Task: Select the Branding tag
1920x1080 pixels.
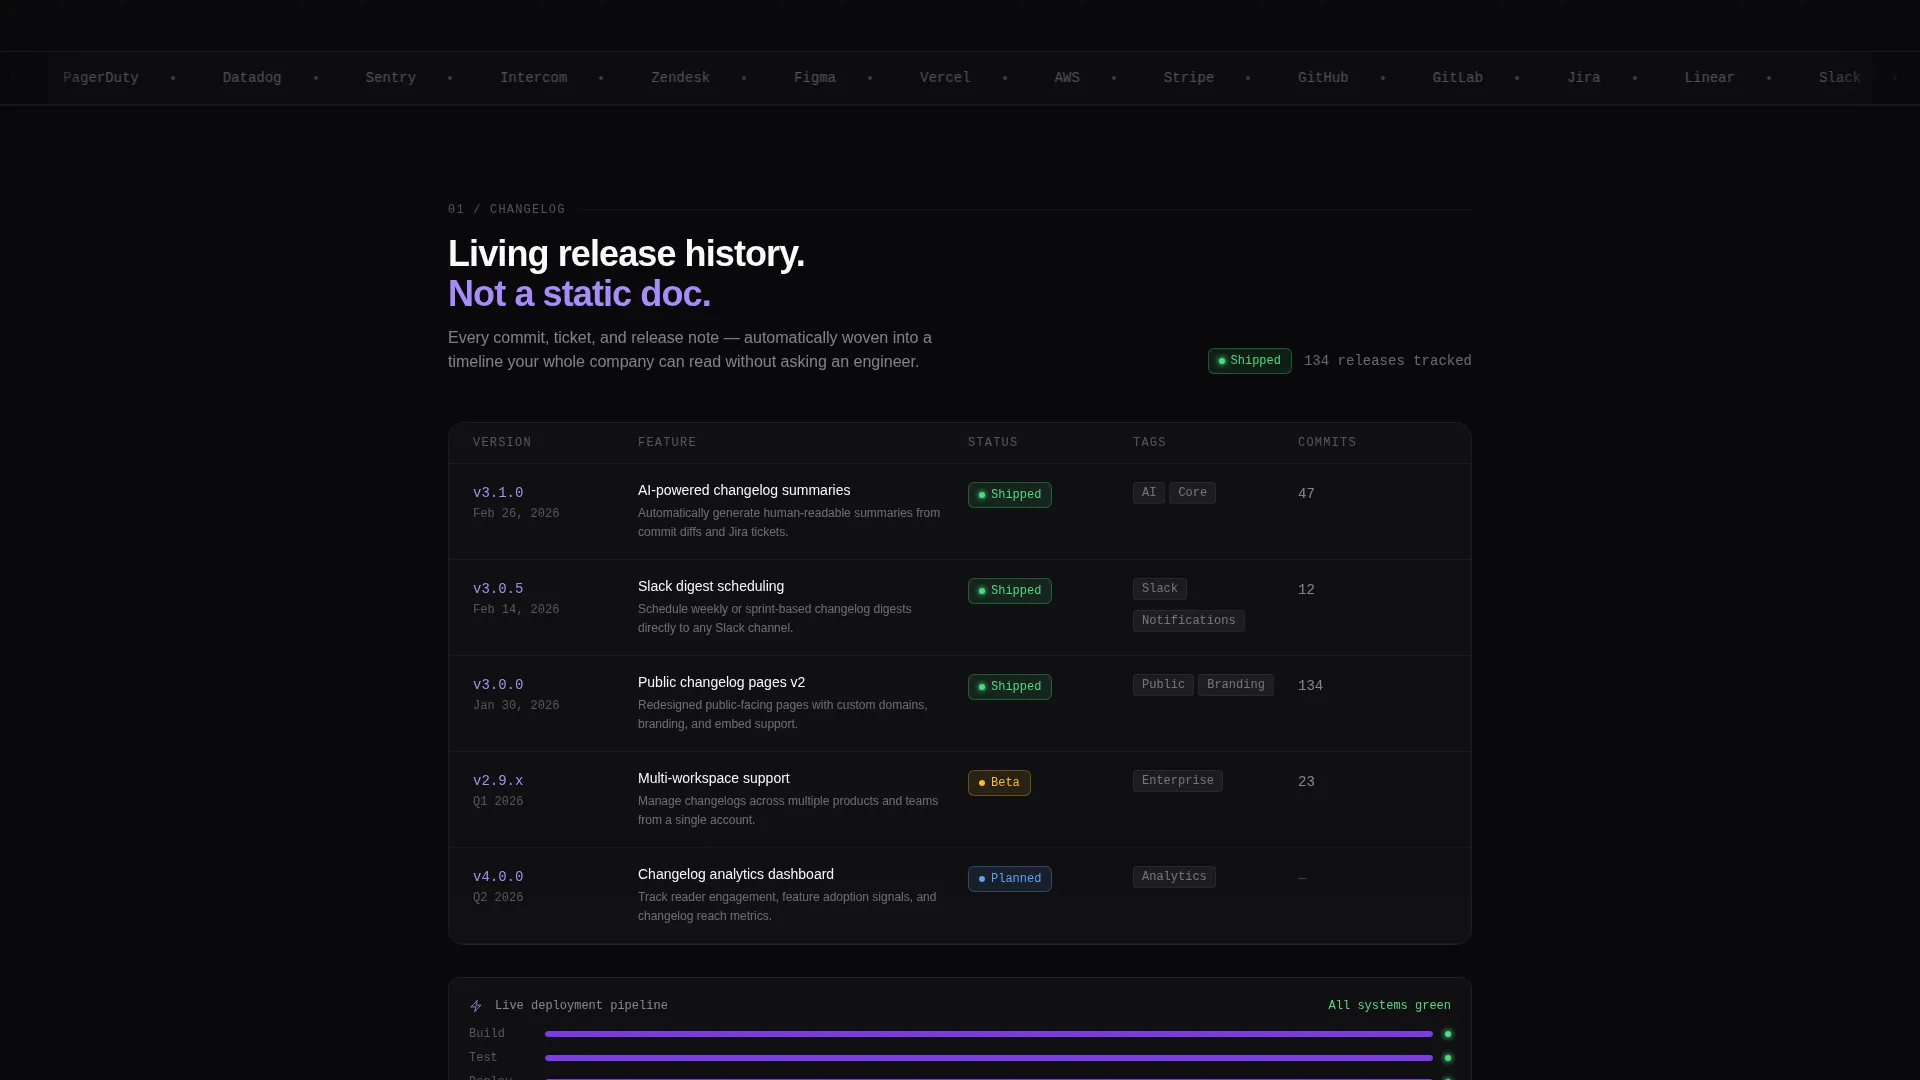Action: coord(1235,685)
